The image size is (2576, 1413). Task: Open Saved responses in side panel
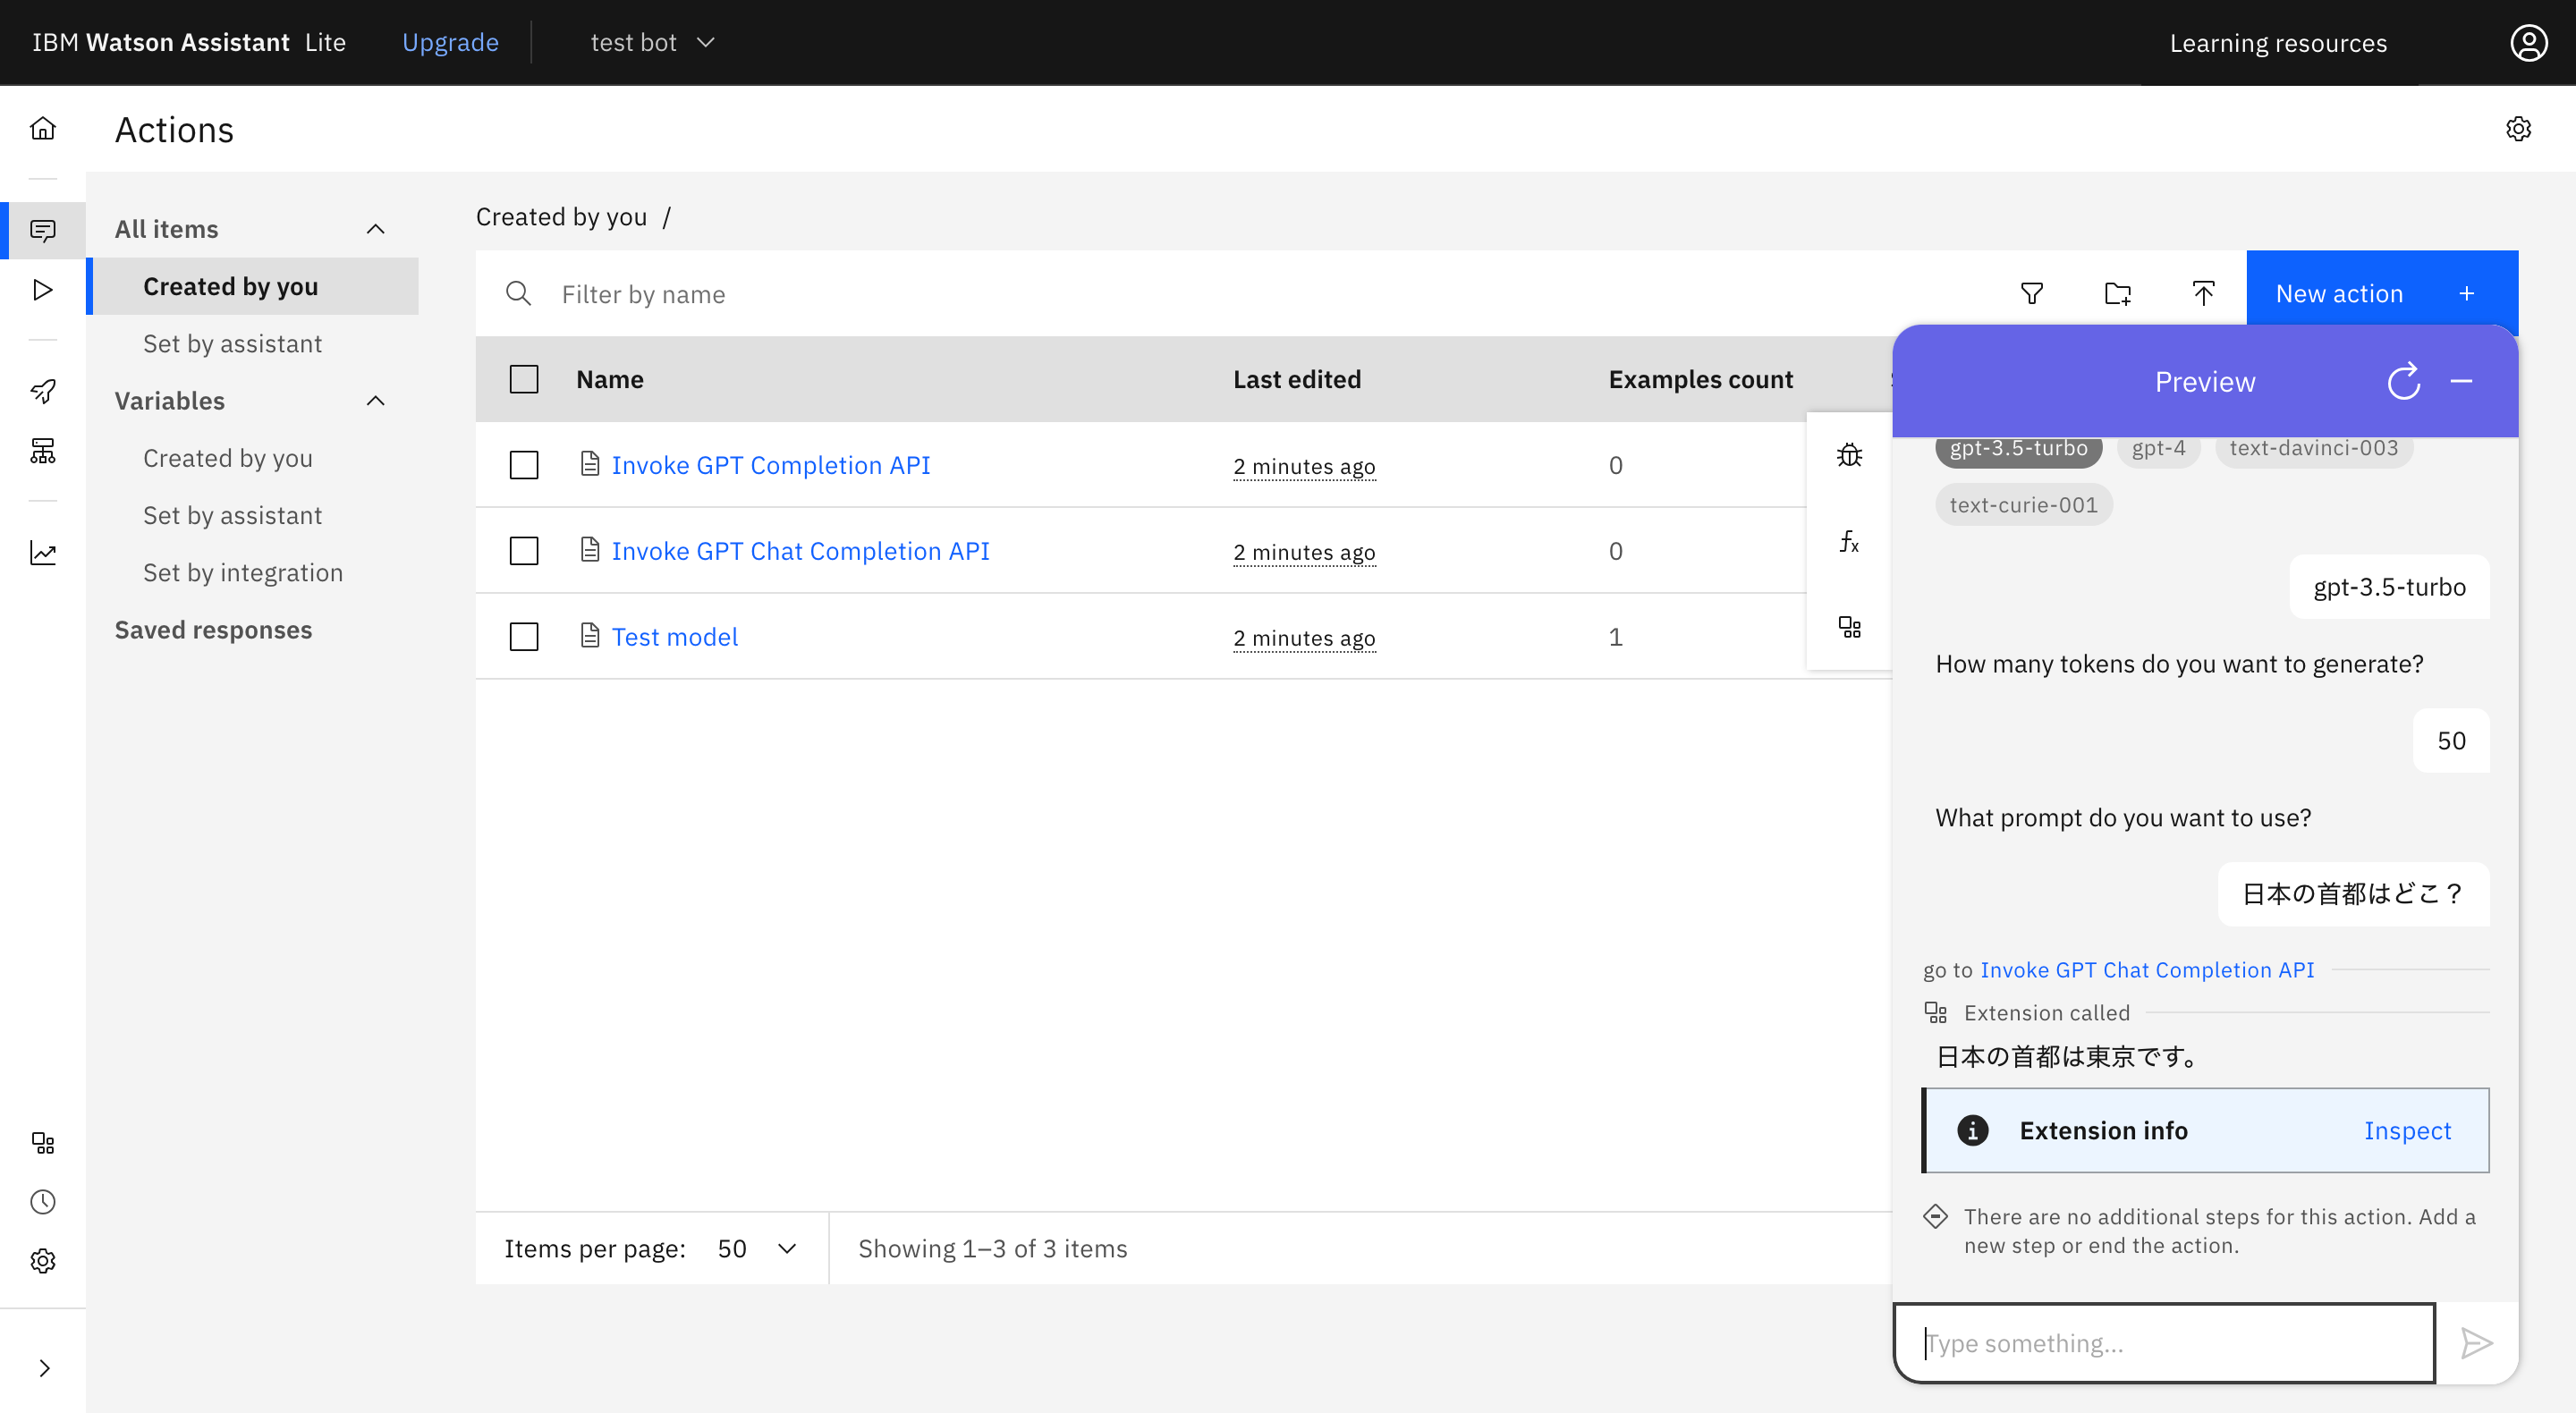(213, 630)
